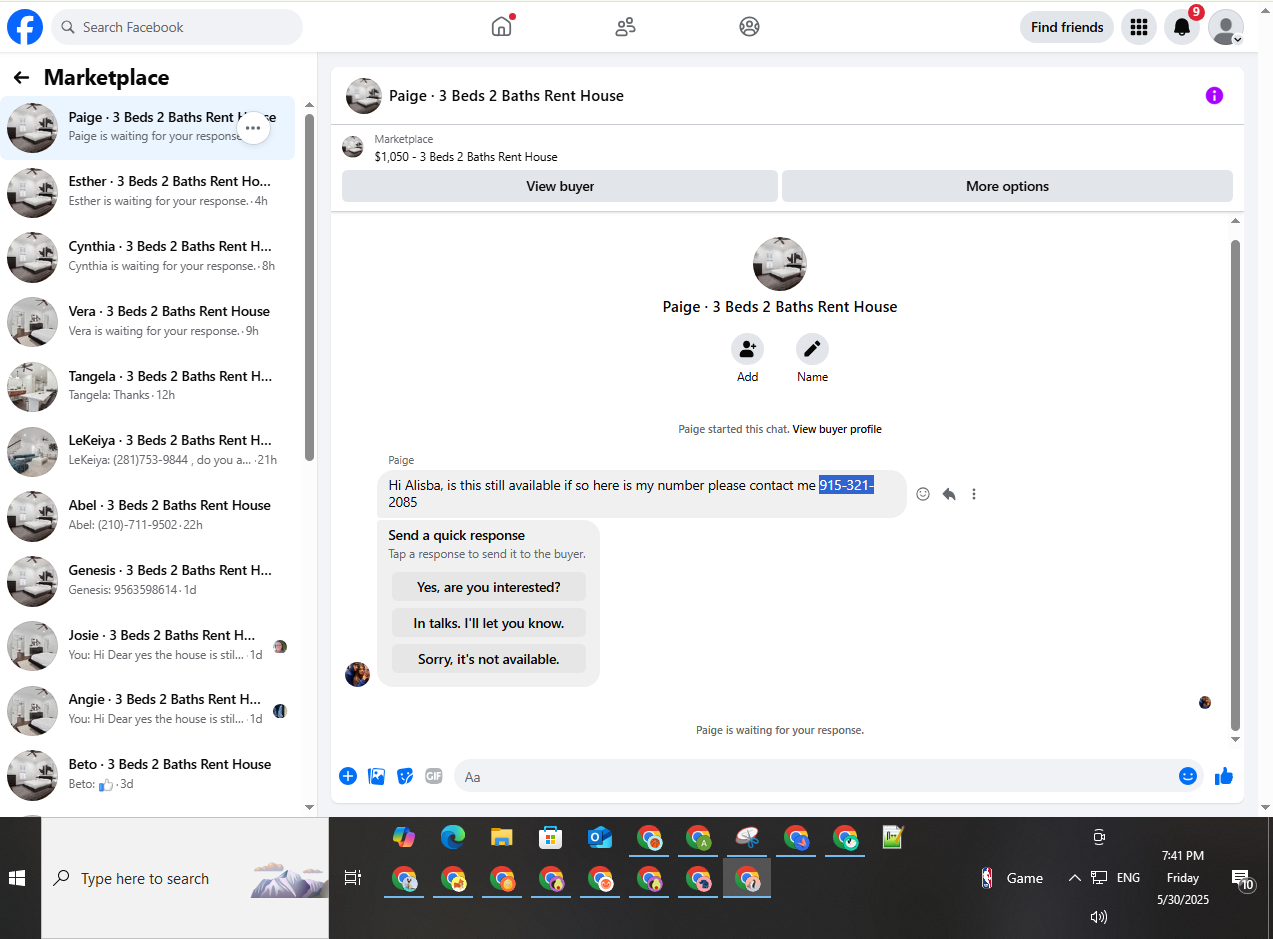Show hidden system tray icons
The width and height of the screenshot is (1273, 939).
tap(1074, 878)
